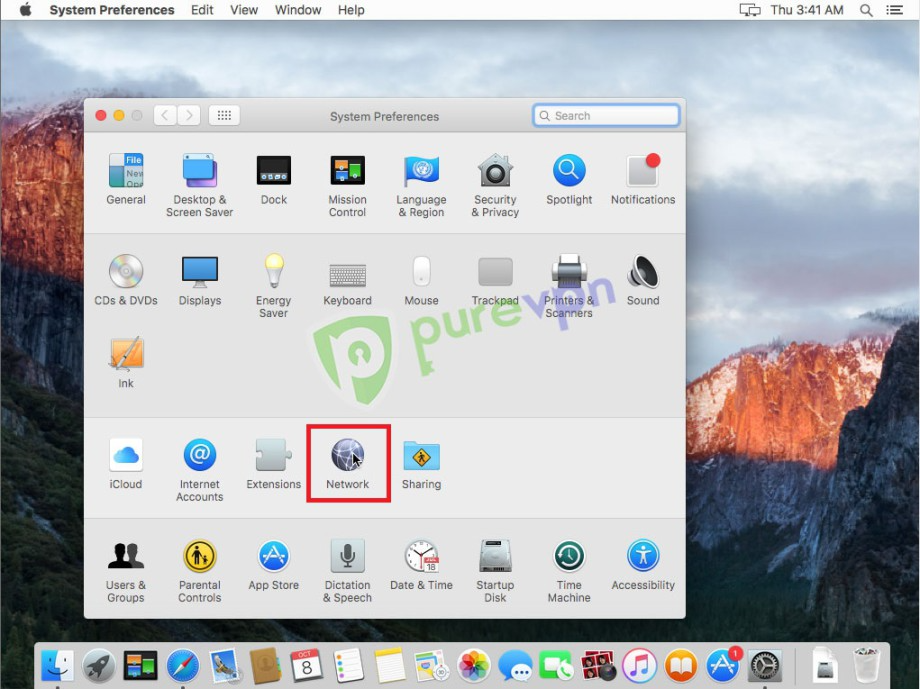The height and width of the screenshot is (689, 920).
Task: Open the Notifications preference pane
Action: coord(643,179)
